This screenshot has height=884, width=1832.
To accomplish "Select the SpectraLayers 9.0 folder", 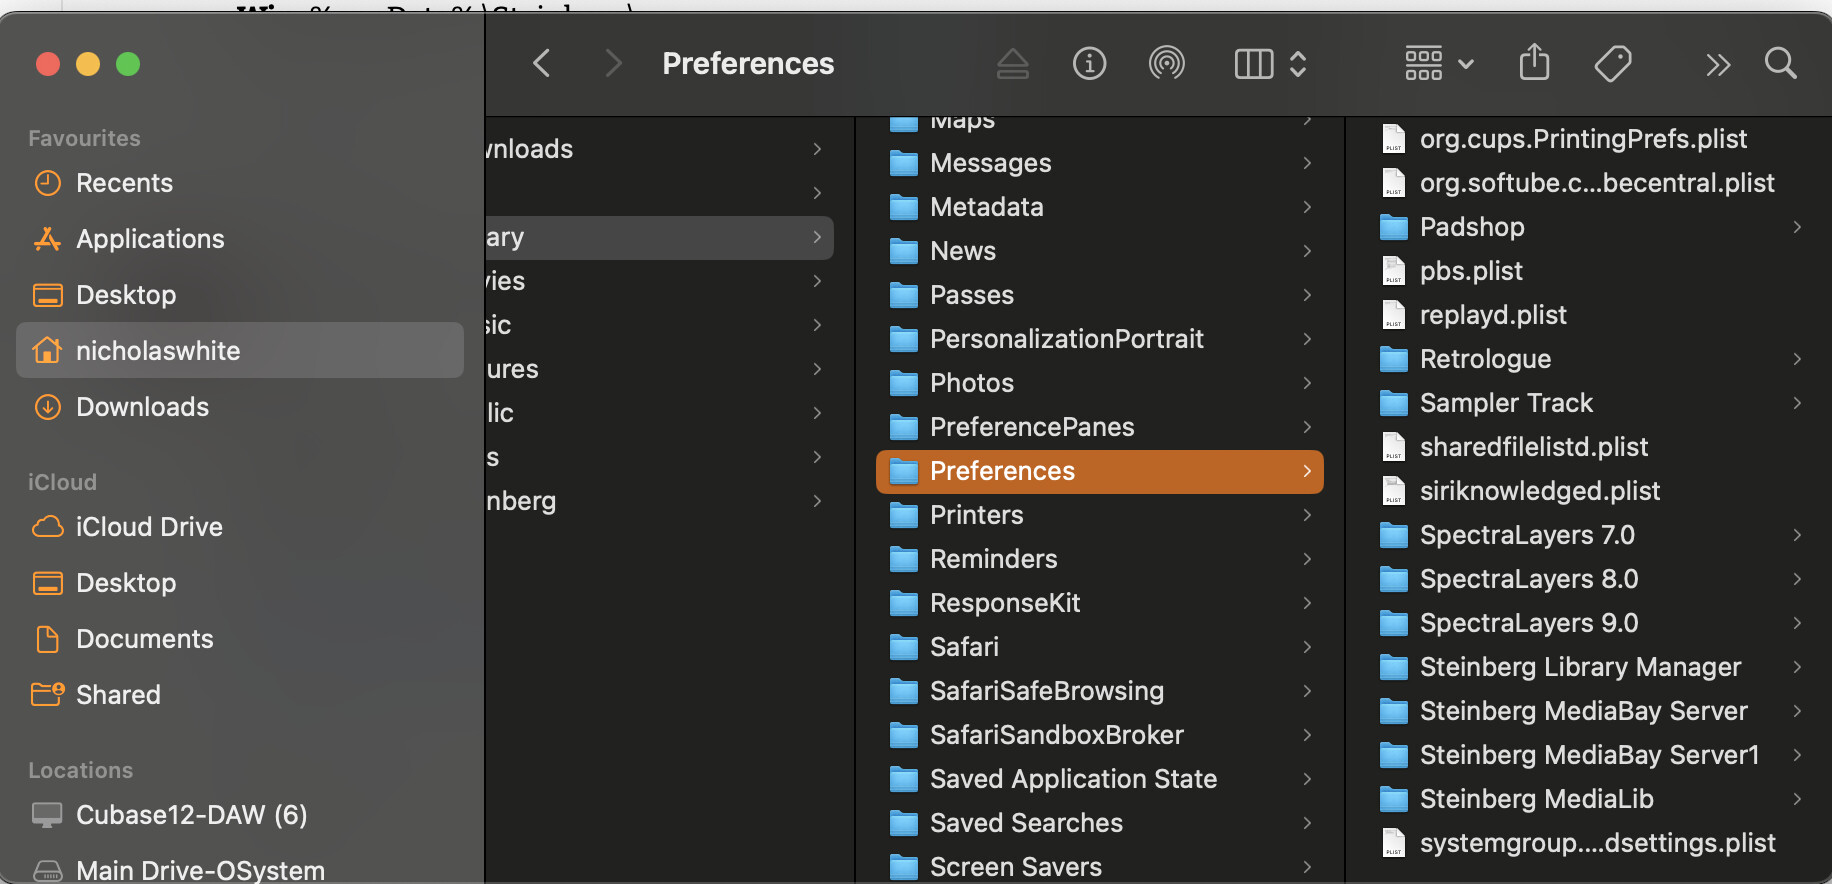I will pyautogui.click(x=1528, y=623).
